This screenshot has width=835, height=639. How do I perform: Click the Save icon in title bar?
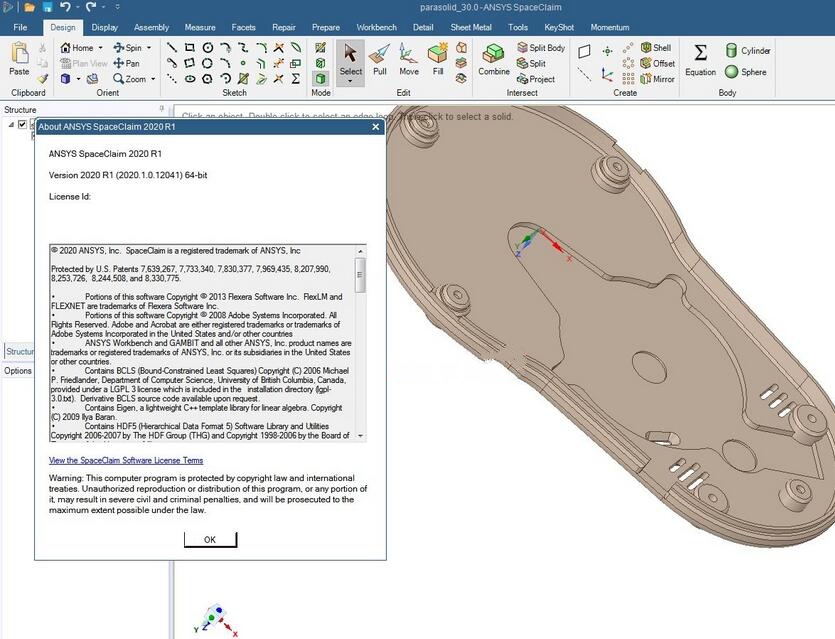click(x=47, y=7)
